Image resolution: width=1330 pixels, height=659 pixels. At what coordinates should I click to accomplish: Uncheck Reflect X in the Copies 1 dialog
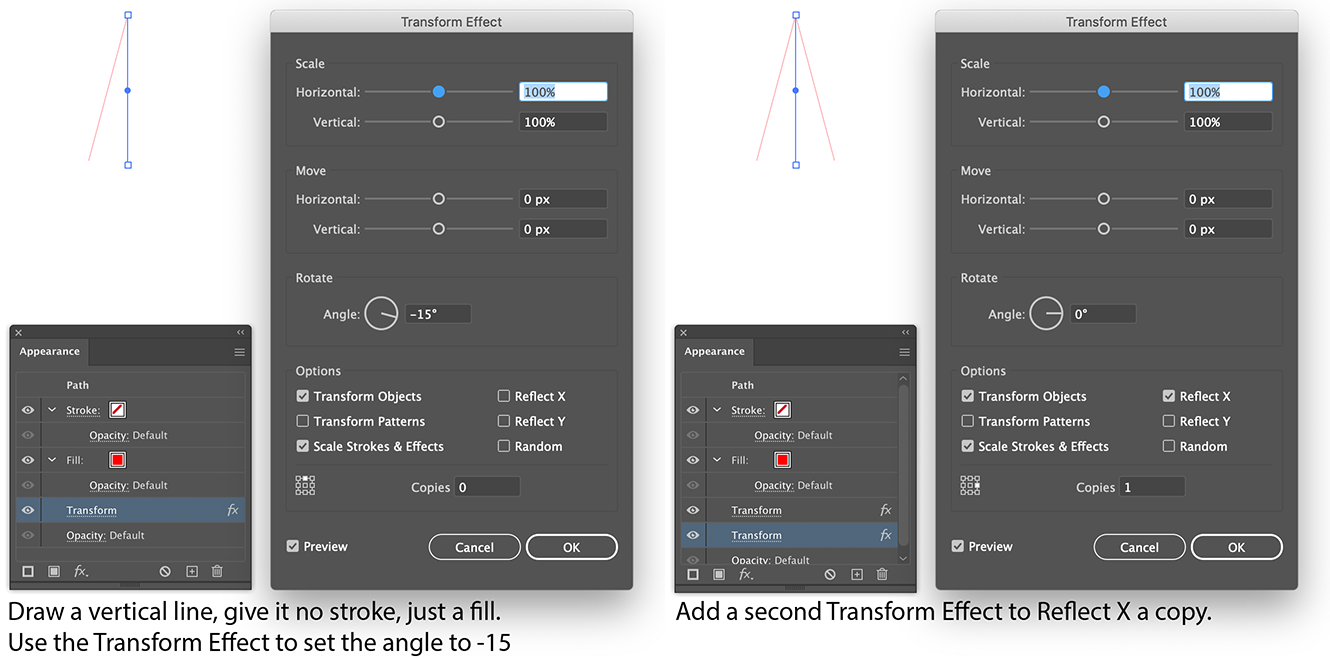click(x=1169, y=396)
